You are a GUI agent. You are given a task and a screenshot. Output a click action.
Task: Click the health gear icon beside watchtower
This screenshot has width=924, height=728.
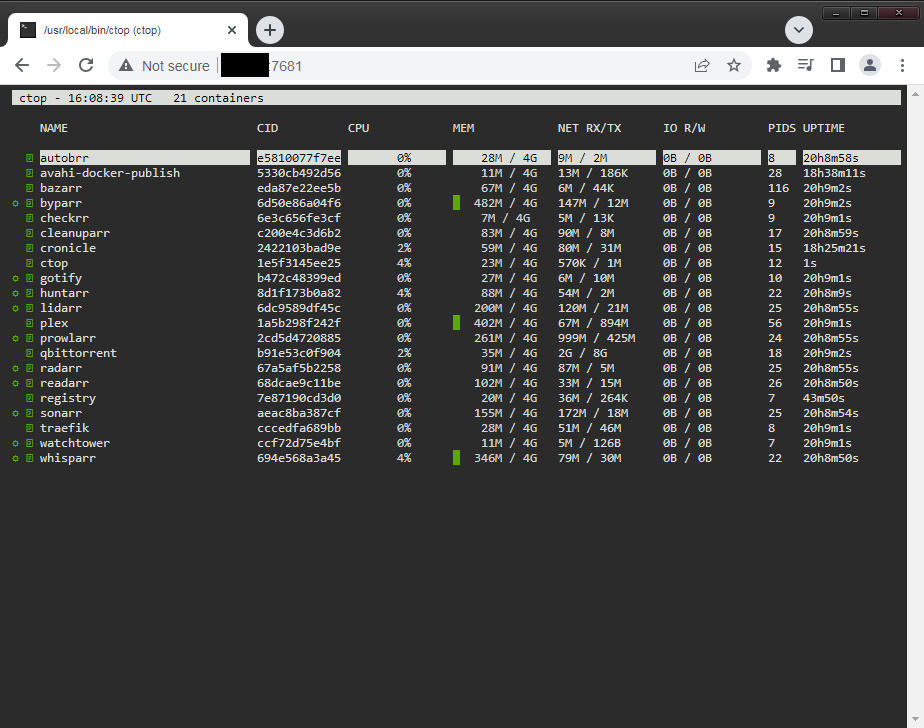click(16, 443)
